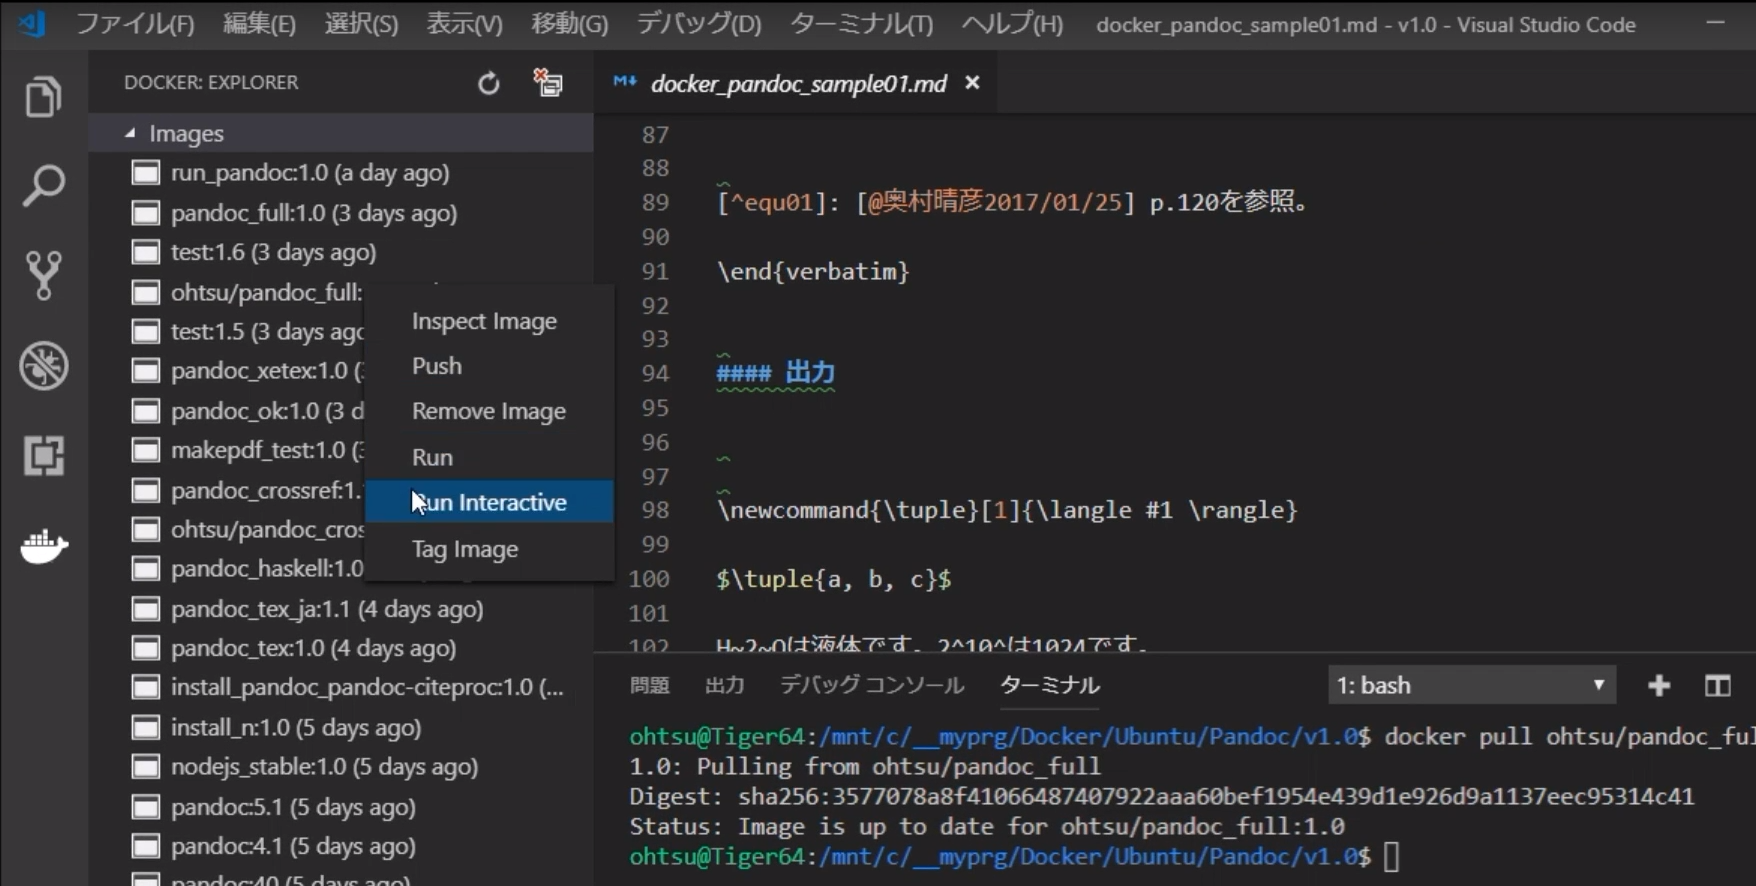Image resolution: width=1756 pixels, height=886 pixels.
Task: Choose Run Interactive from context menu
Action: 489,502
